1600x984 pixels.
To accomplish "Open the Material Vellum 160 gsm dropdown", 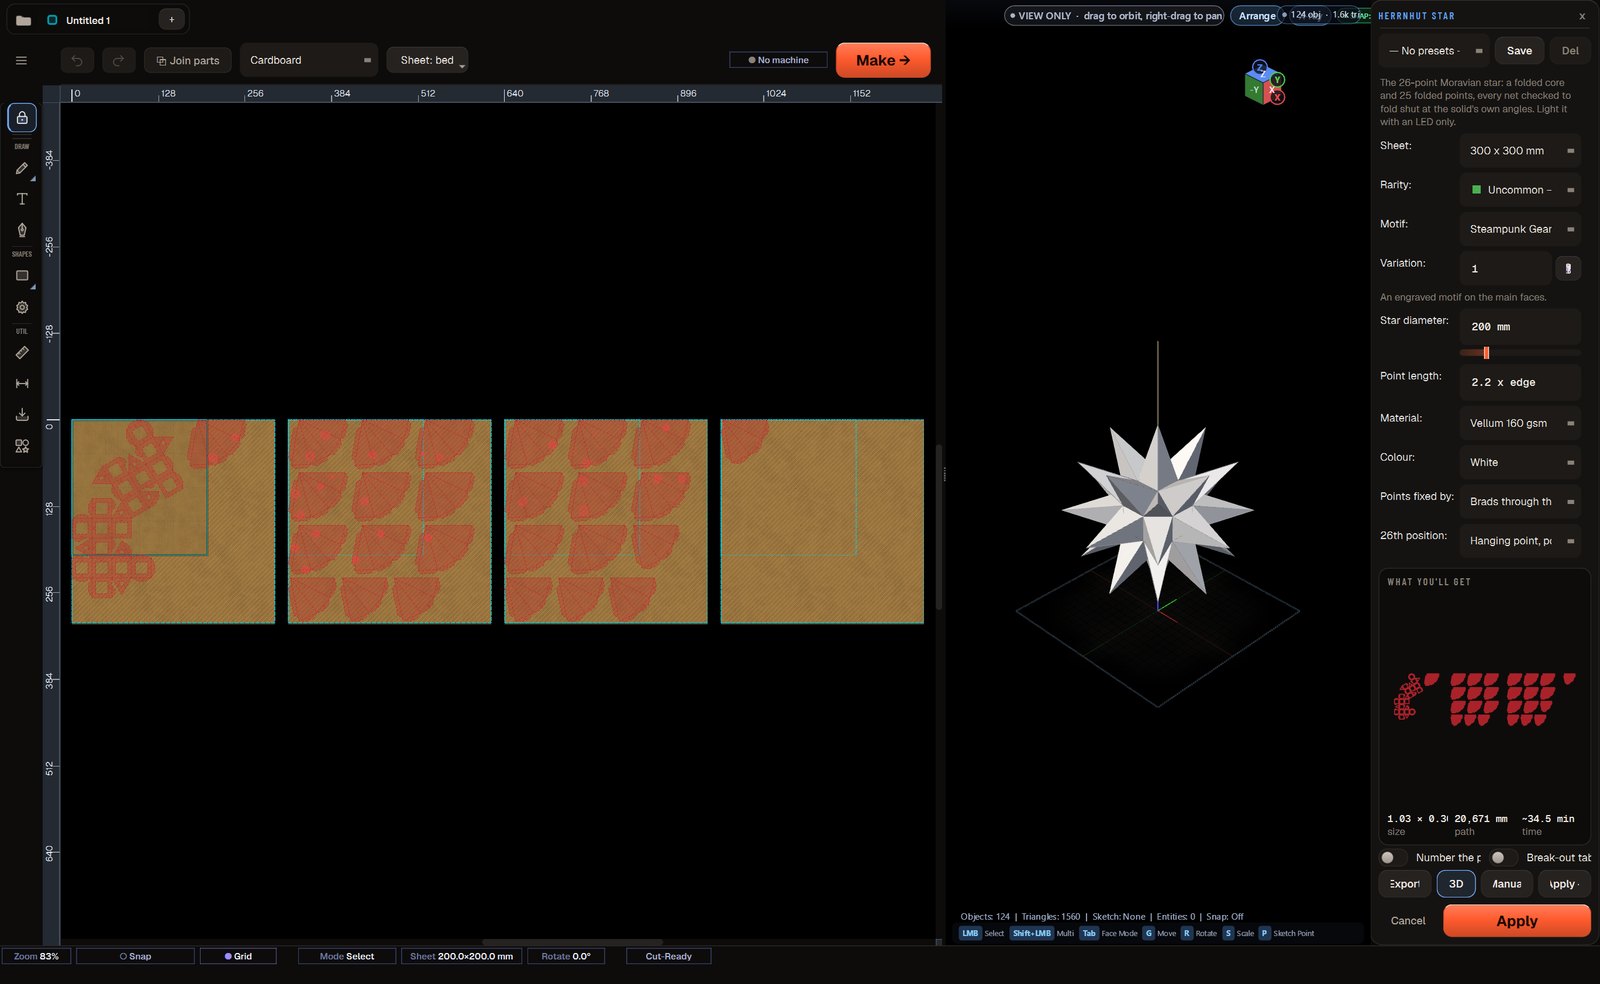I will pyautogui.click(x=1520, y=423).
